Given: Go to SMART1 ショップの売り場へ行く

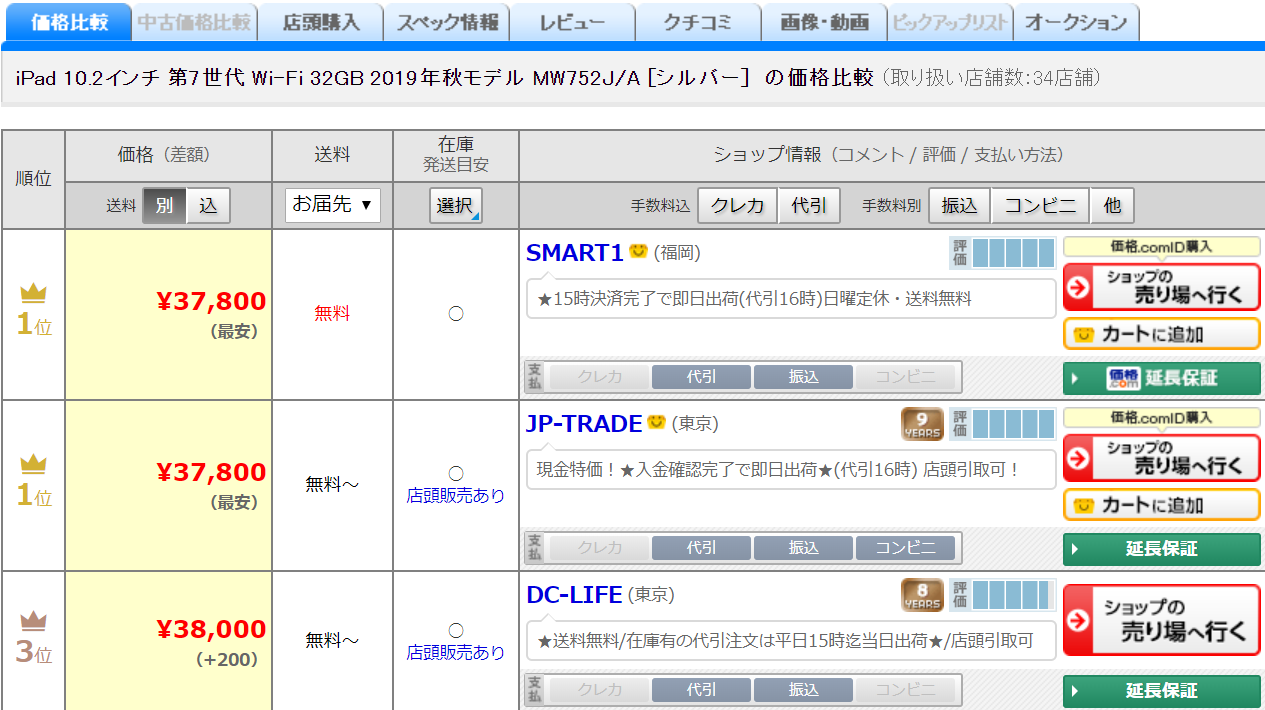Looking at the screenshot, I should (x=1161, y=287).
